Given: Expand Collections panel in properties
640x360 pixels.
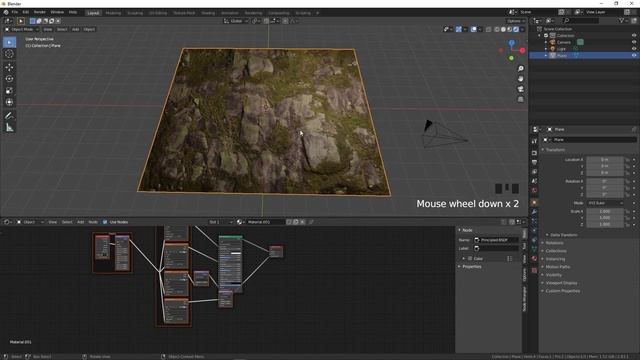Looking at the screenshot, I should click(556, 251).
